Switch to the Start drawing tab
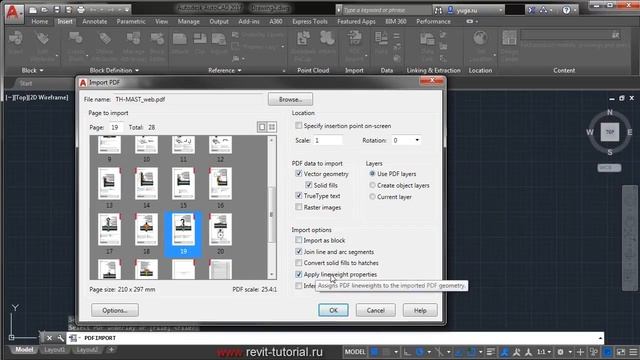Screen dimensions: 640x360 (26, 83)
